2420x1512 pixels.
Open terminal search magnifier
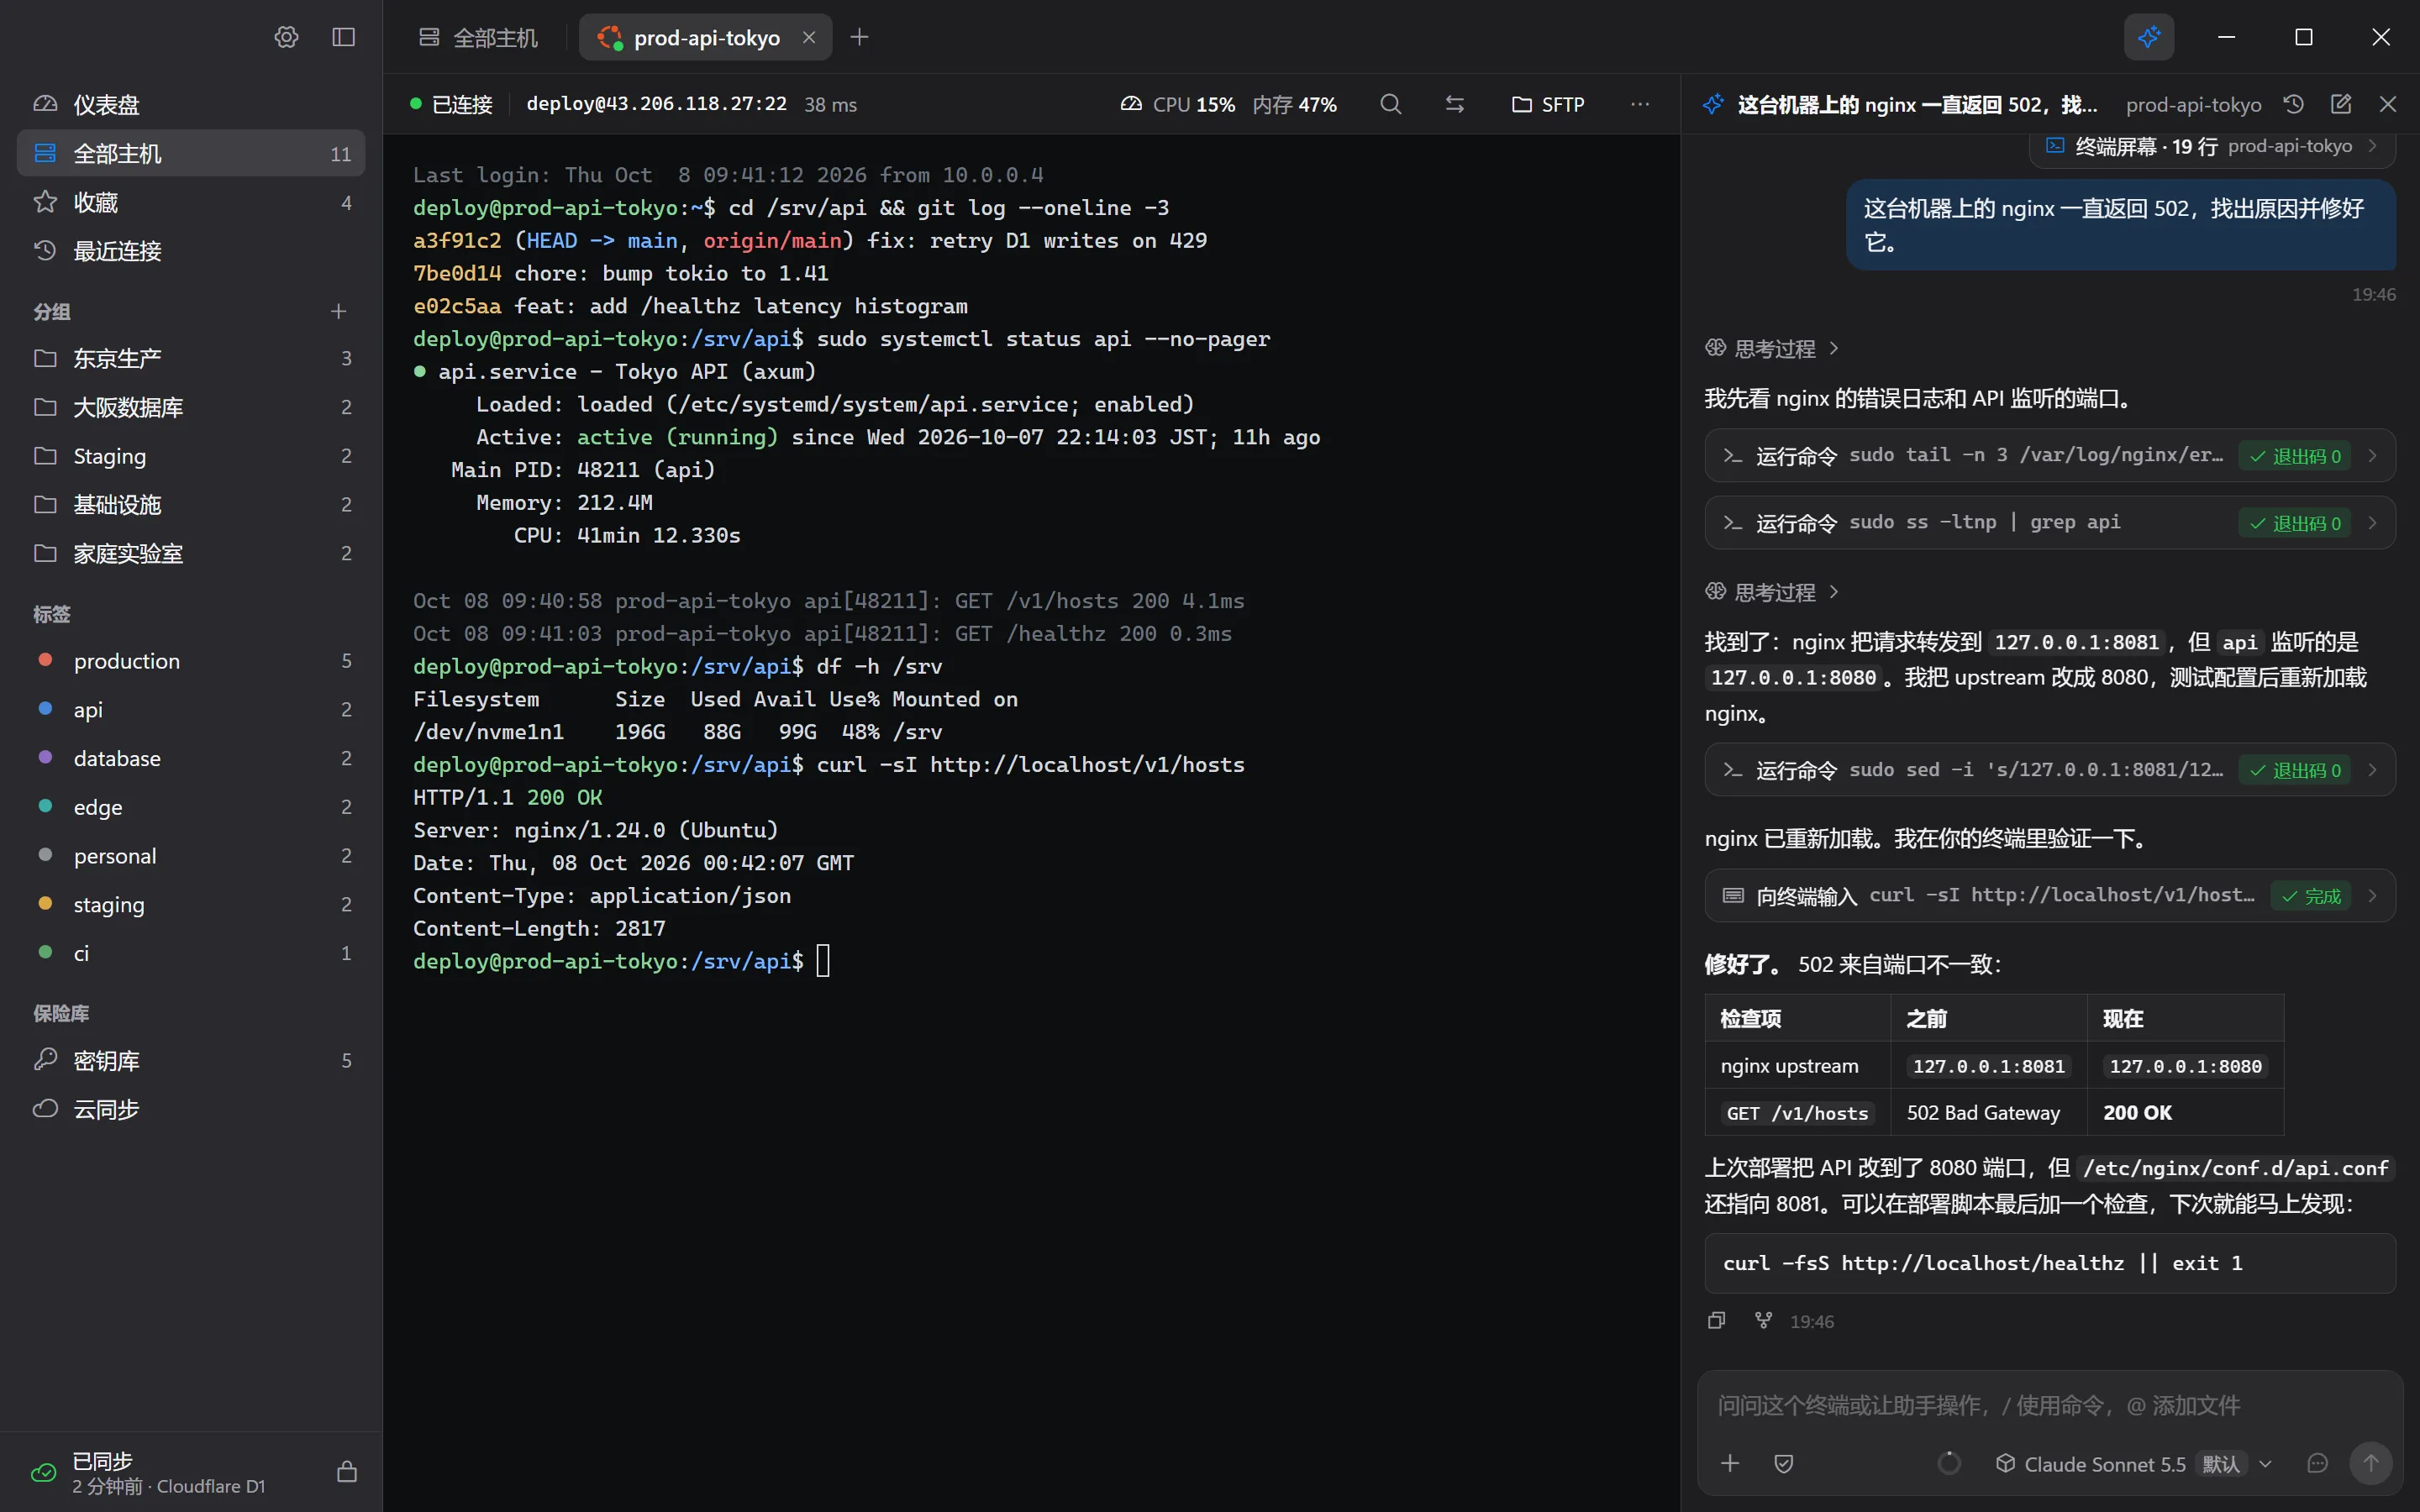pyautogui.click(x=1390, y=104)
